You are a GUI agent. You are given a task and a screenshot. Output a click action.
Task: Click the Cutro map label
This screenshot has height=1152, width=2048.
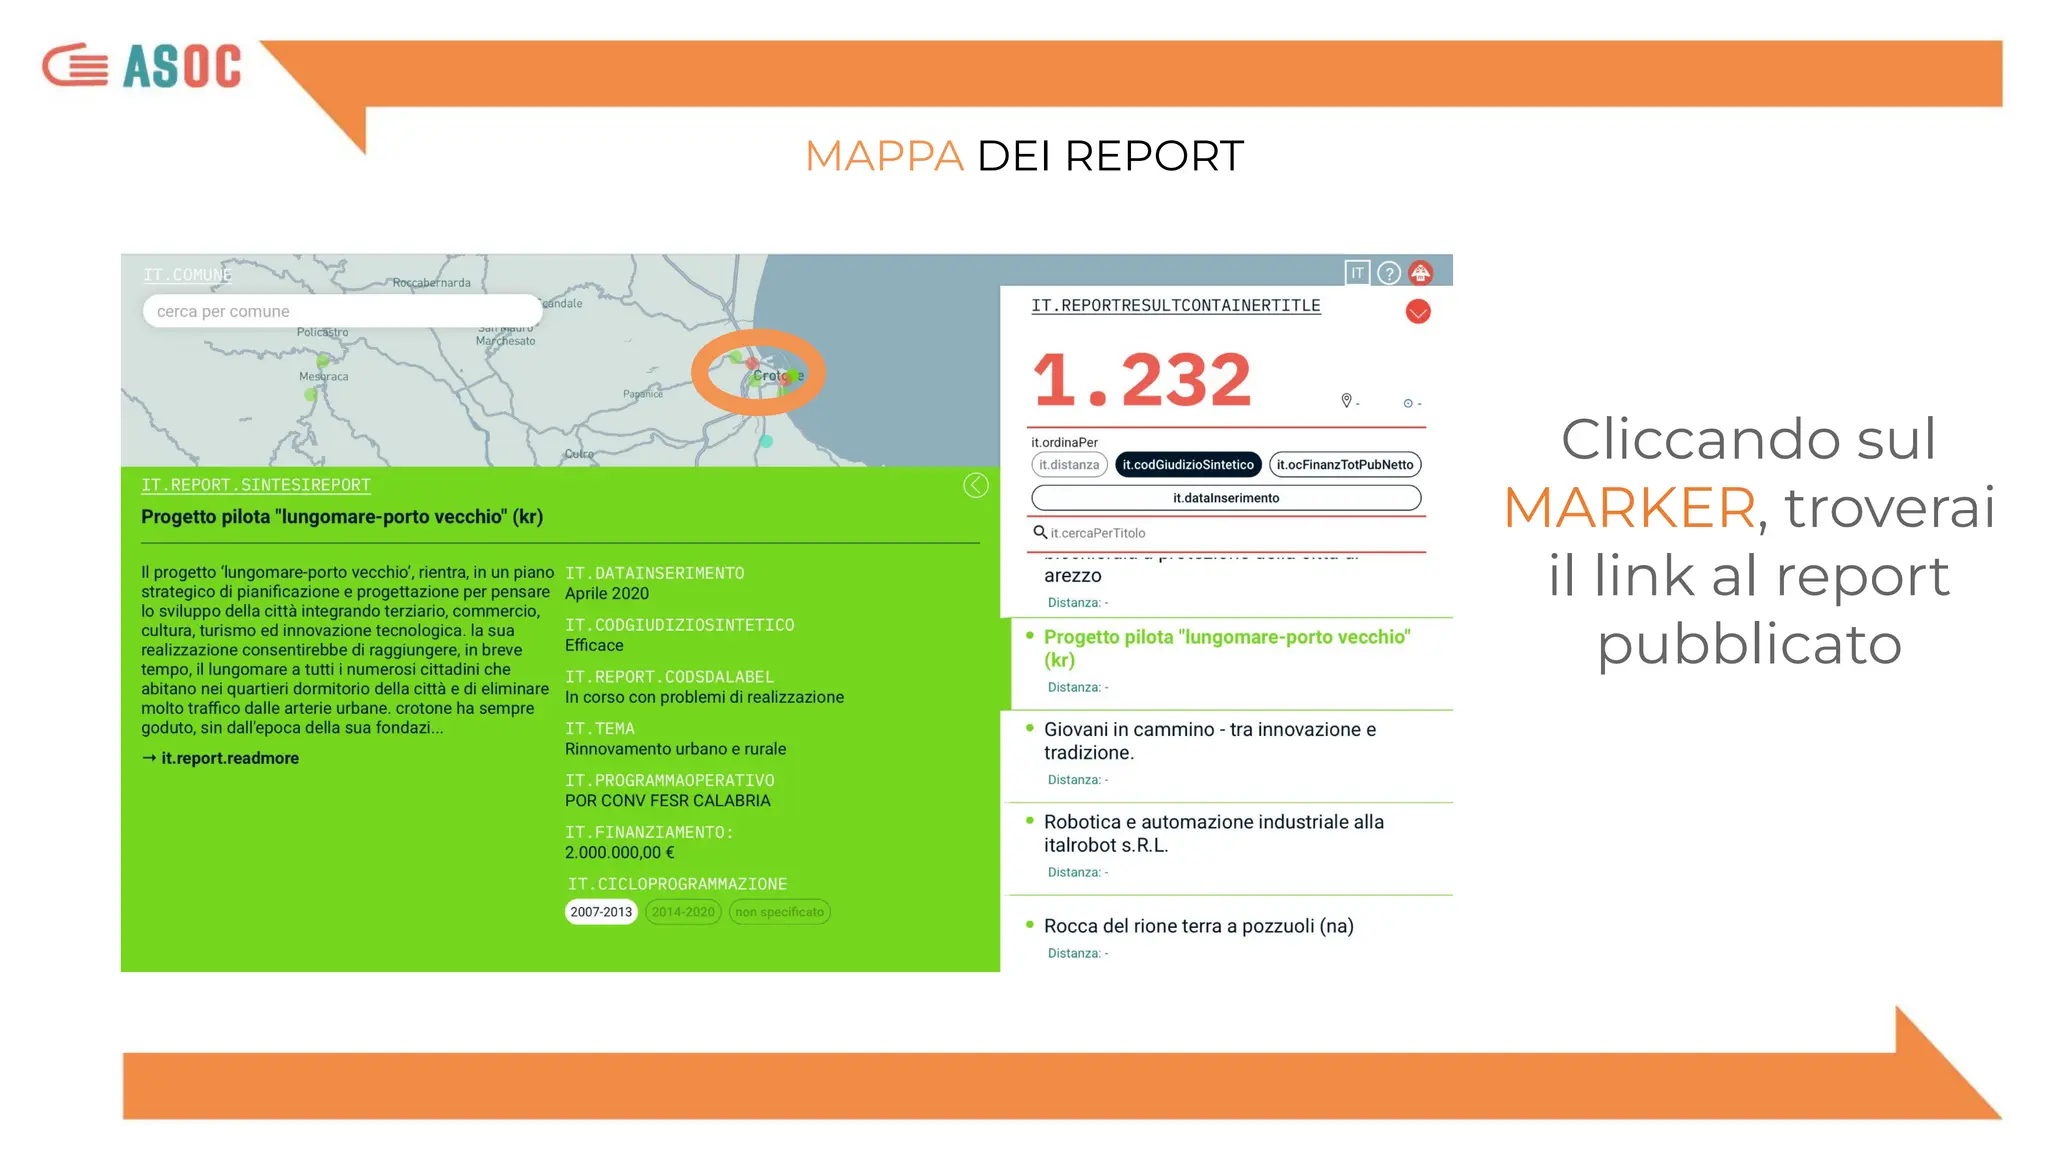pos(579,454)
